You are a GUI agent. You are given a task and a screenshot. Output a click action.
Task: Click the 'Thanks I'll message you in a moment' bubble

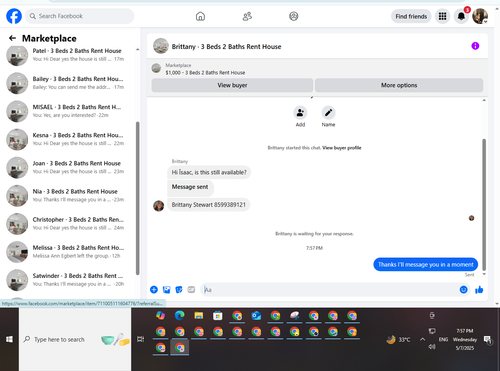point(426,265)
